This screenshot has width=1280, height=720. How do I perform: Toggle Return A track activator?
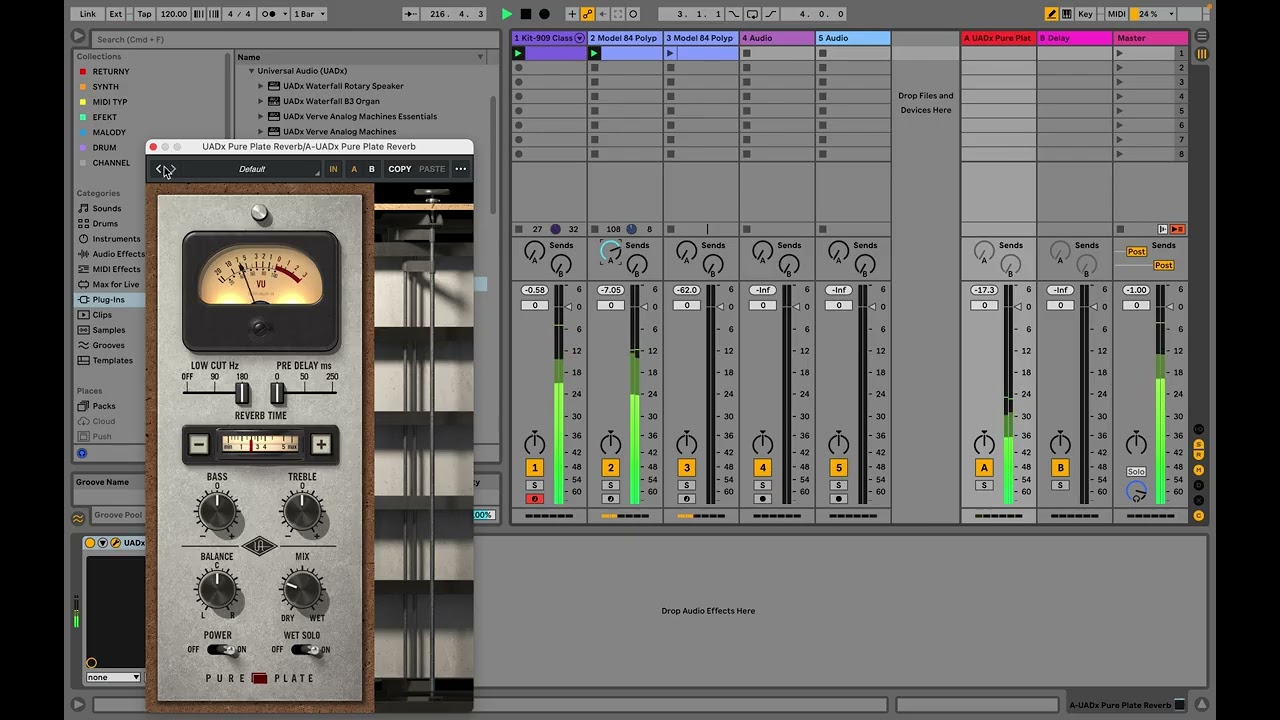point(984,468)
